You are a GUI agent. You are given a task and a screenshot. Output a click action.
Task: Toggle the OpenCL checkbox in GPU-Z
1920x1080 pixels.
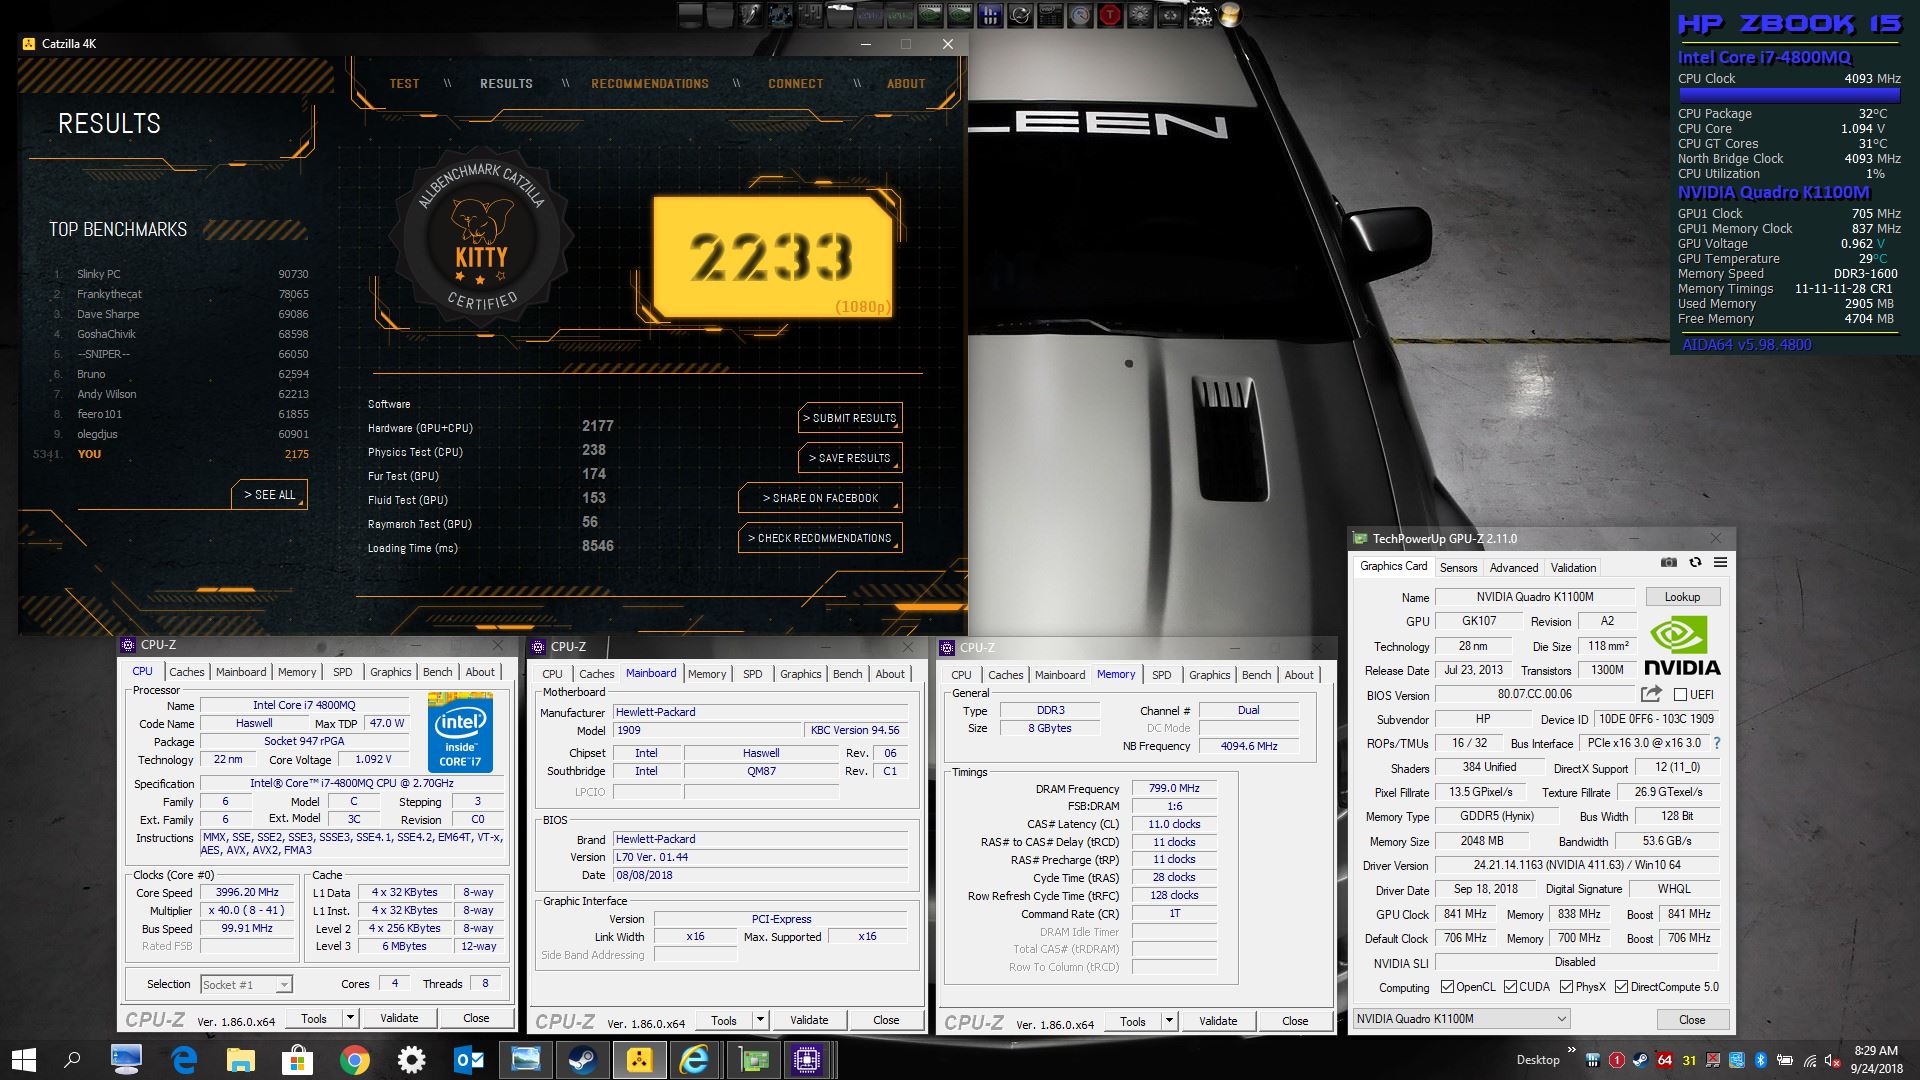[x=1447, y=987]
